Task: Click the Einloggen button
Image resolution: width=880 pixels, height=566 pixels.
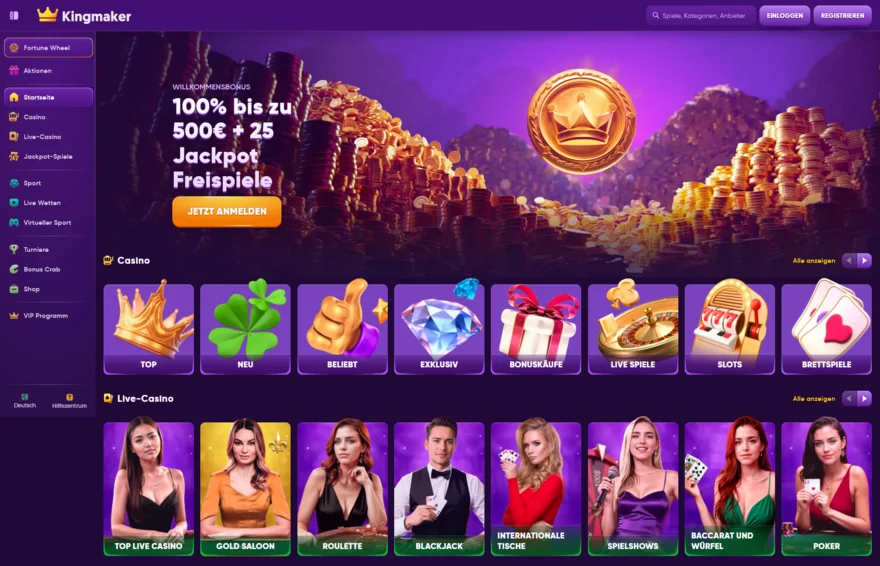Action: 785,16
